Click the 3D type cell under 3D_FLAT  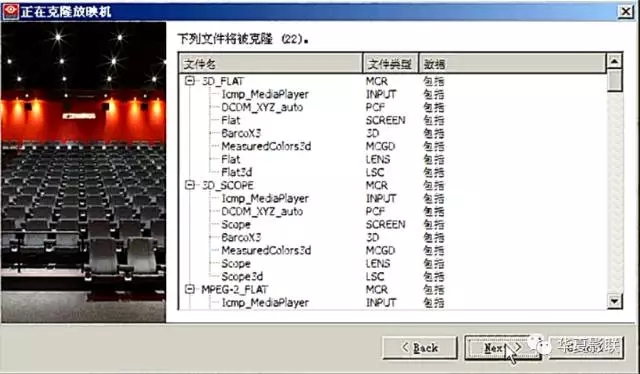372,134
